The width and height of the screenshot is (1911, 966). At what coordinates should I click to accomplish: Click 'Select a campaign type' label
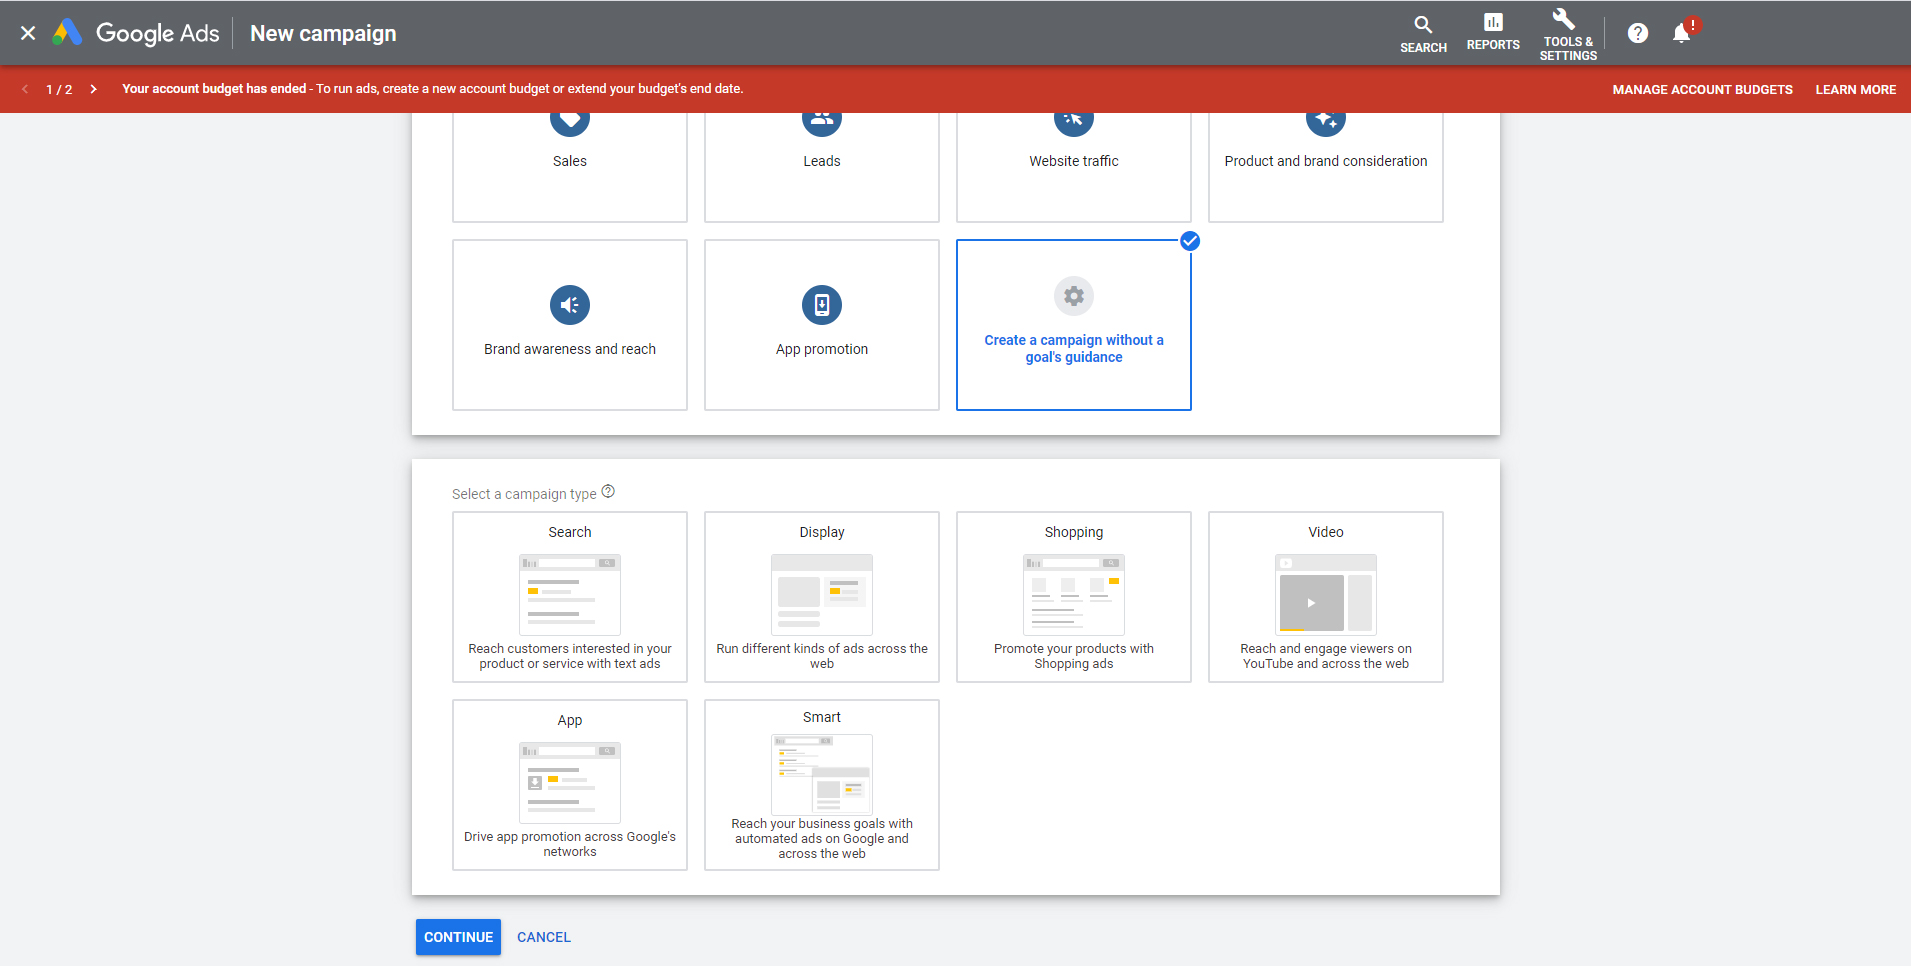pos(524,494)
